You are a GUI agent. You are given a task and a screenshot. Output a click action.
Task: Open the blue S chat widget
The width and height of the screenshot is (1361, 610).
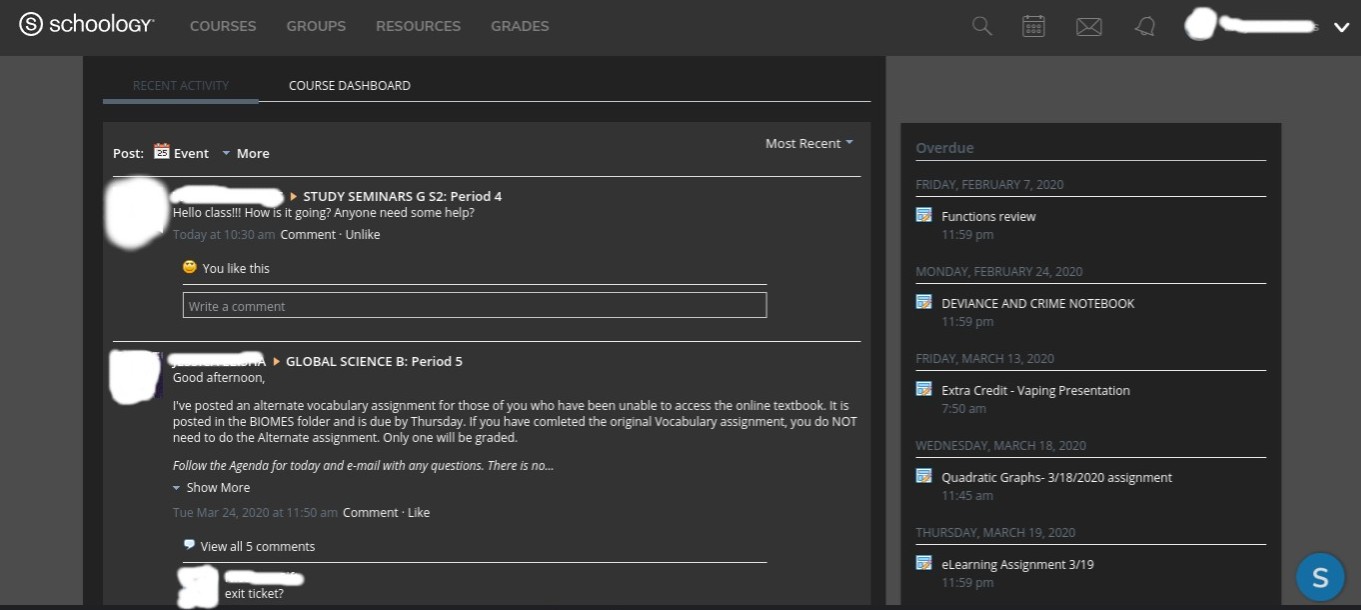(1319, 577)
